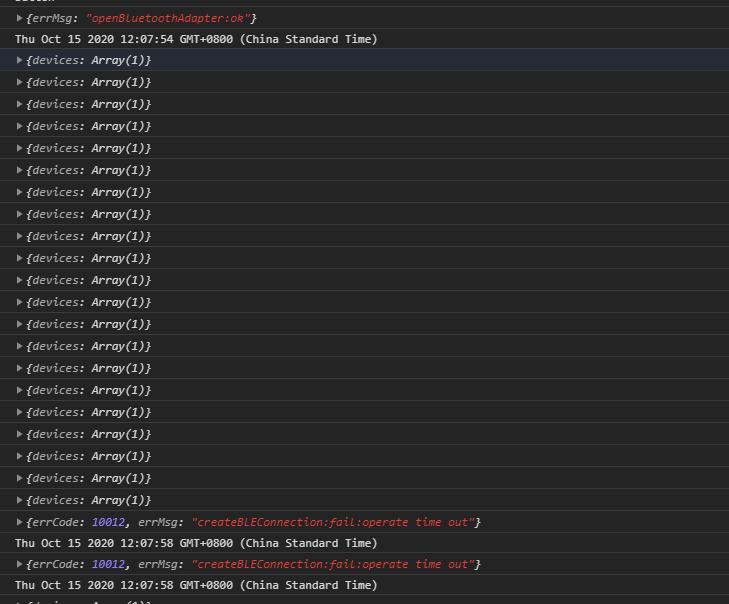Expand the openBluetoothAdapter:ok errMsg object arrow
This screenshot has width=729, height=604.
click(19, 18)
